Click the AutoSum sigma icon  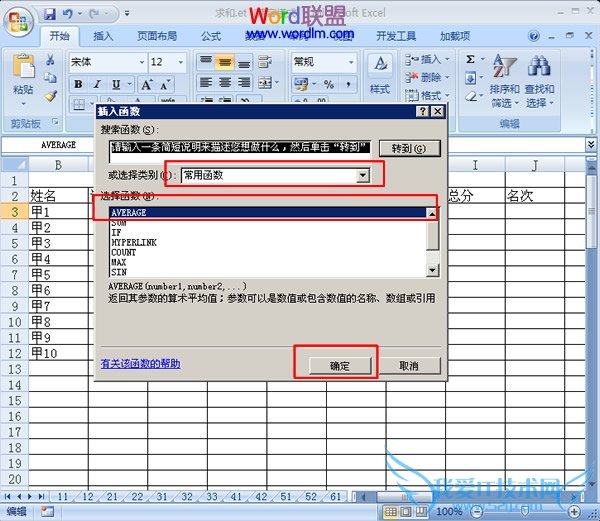[470, 59]
